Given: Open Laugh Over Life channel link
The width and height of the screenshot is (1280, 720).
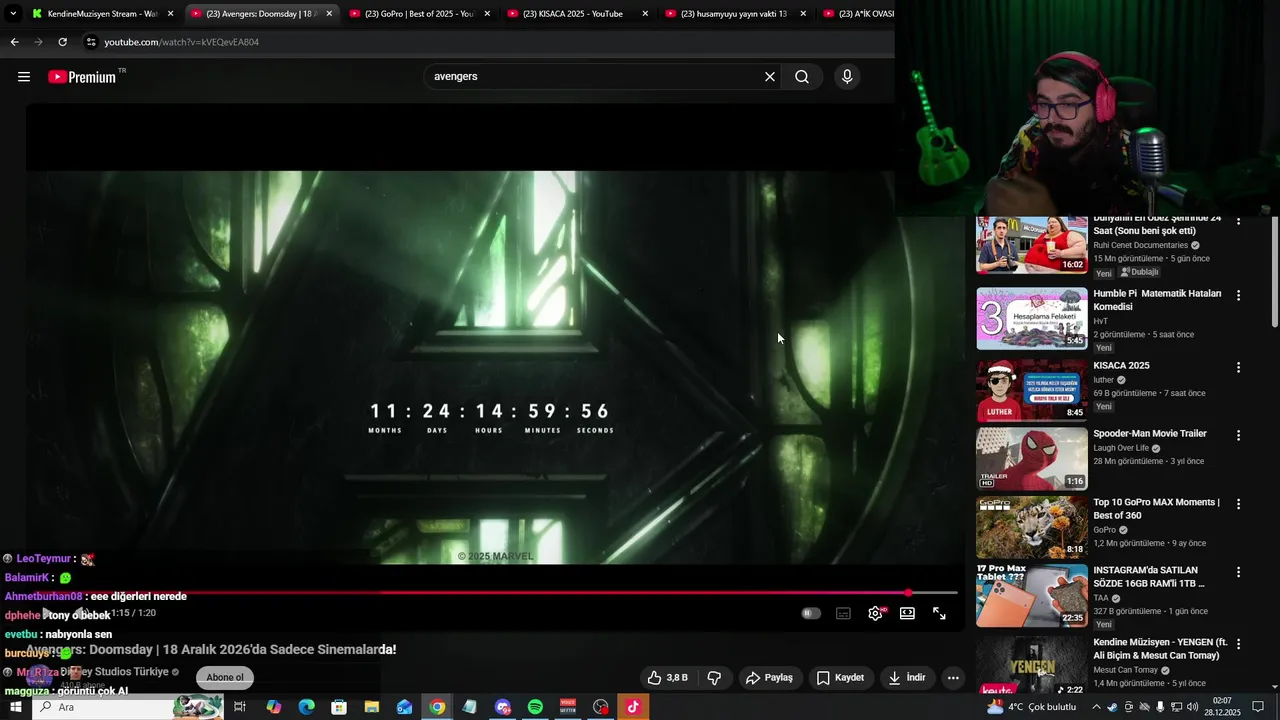Looking at the screenshot, I should (x=1121, y=448).
